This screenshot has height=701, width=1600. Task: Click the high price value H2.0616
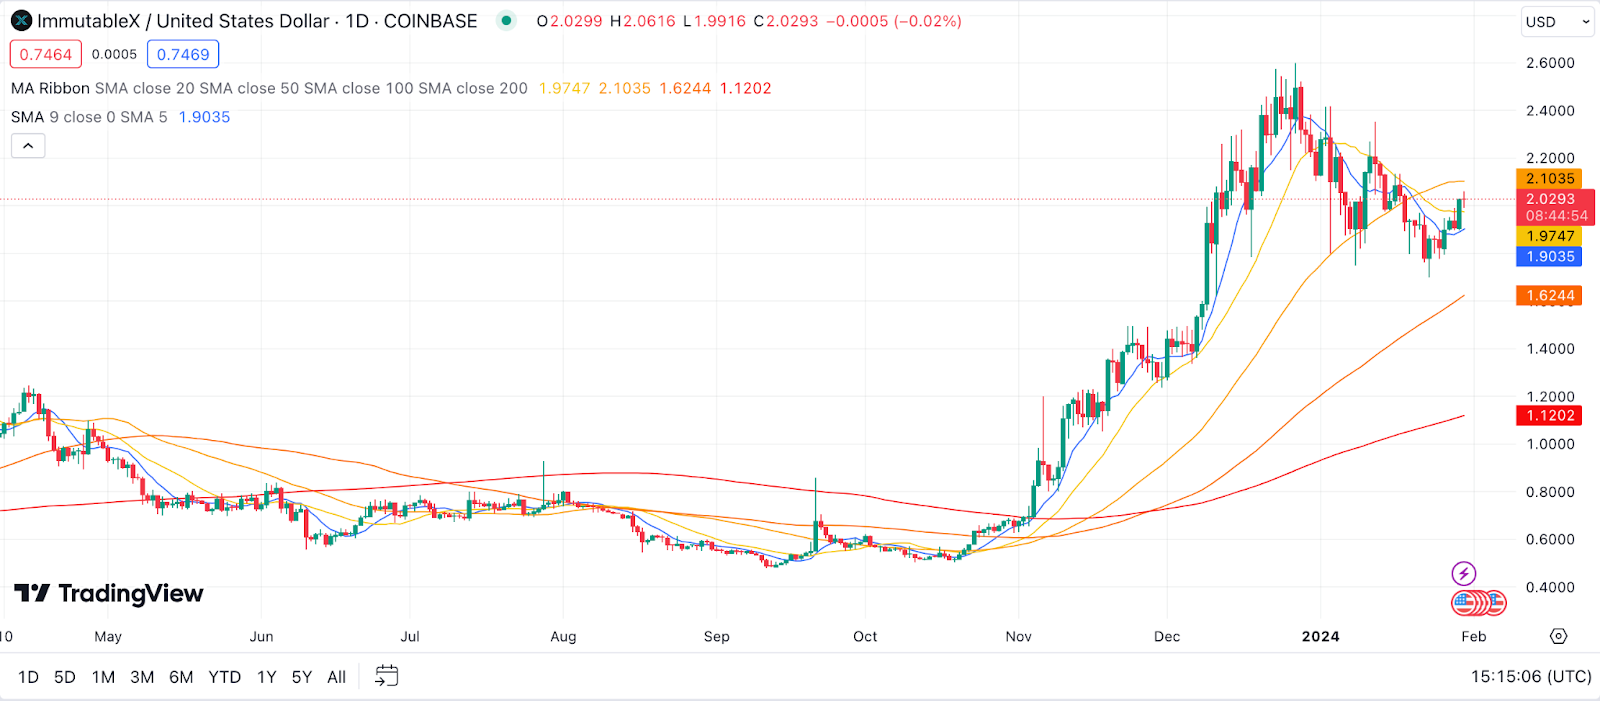[x=643, y=21]
